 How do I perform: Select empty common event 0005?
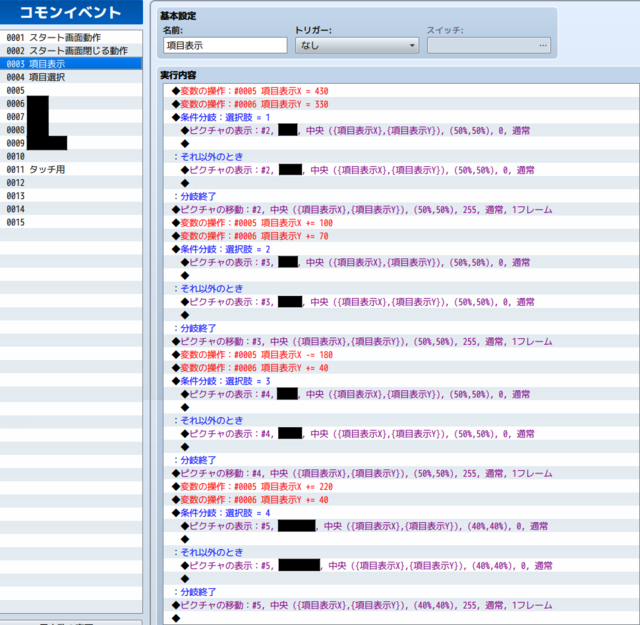coord(71,90)
